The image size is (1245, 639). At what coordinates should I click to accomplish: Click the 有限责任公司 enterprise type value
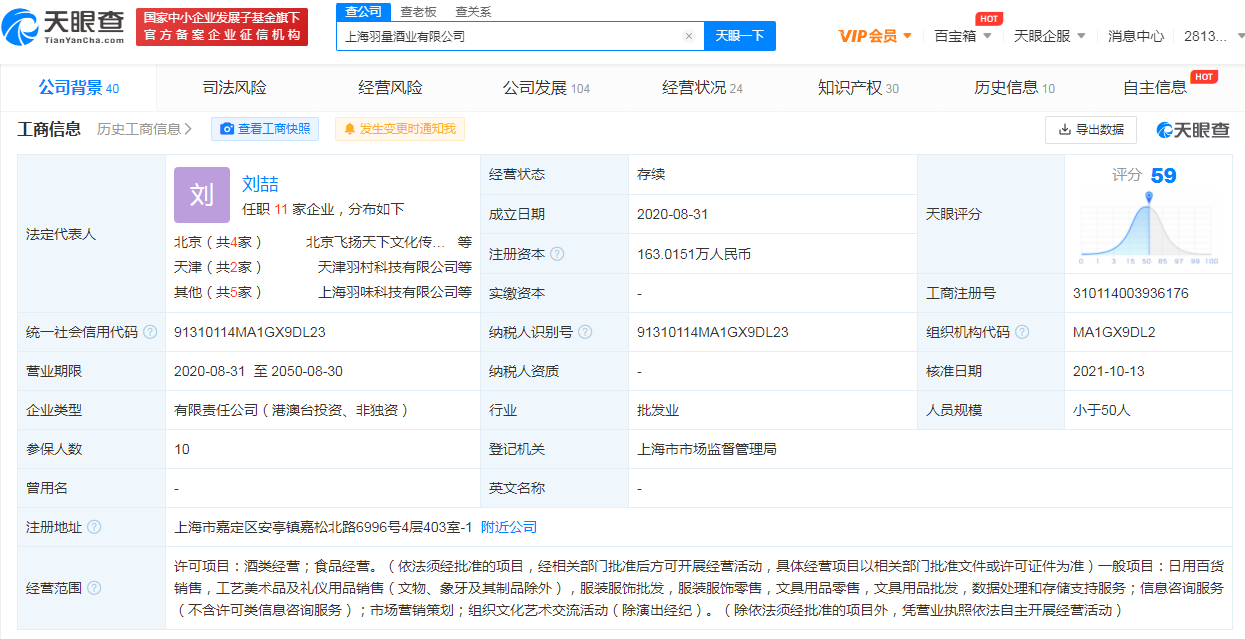(x=291, y=410)
